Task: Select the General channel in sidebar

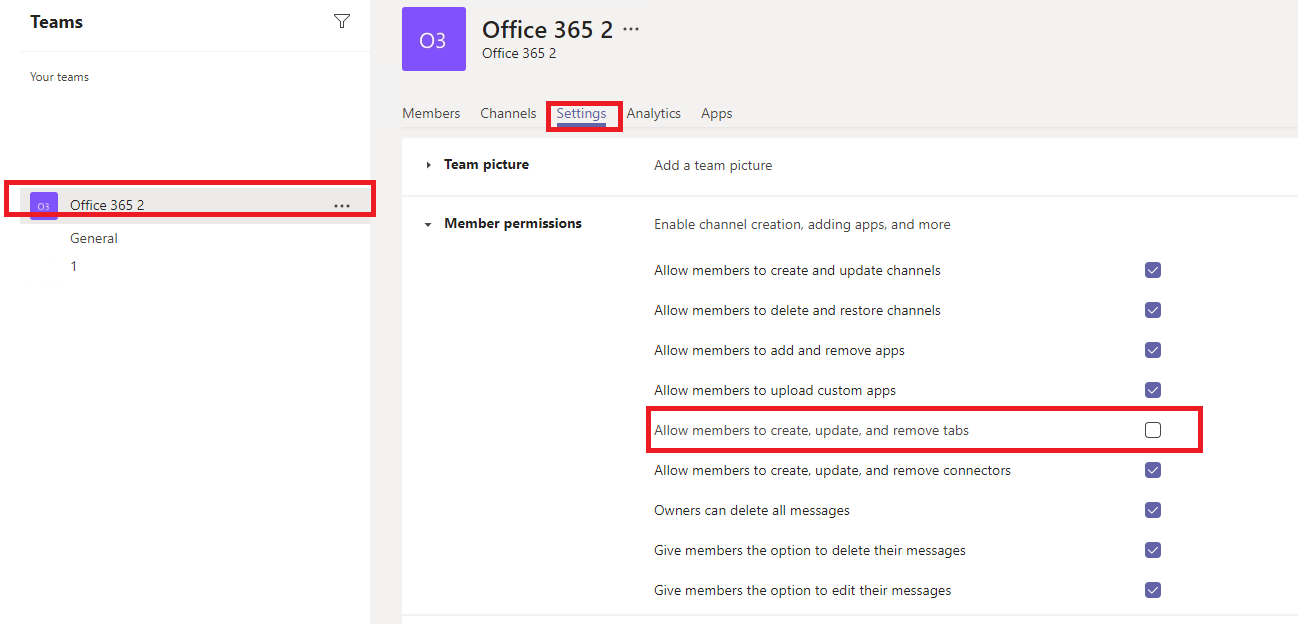Action: 94,238
